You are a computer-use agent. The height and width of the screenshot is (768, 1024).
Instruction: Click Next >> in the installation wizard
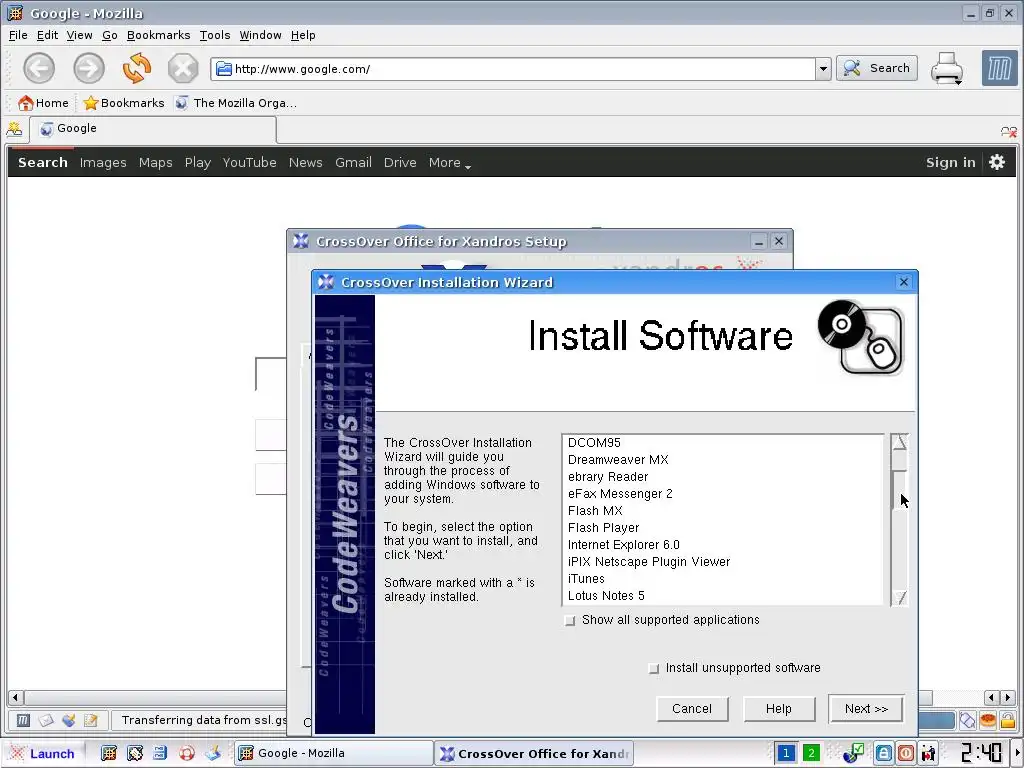[866, 709]
